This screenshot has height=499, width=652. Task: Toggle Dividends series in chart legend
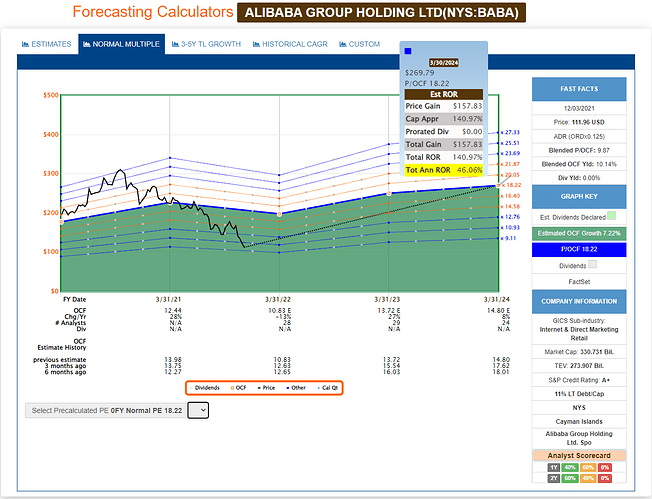pyautogui.click(x=205, y=388)
